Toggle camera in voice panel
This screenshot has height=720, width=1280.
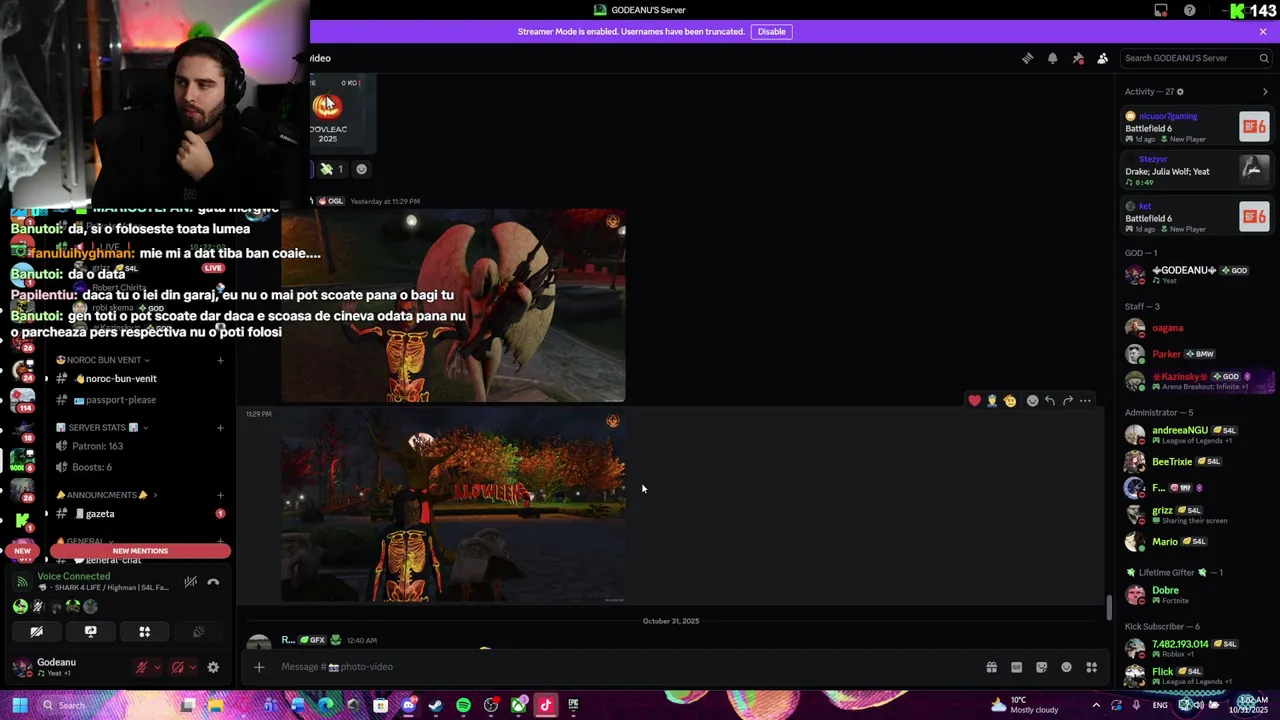point(36,632)
